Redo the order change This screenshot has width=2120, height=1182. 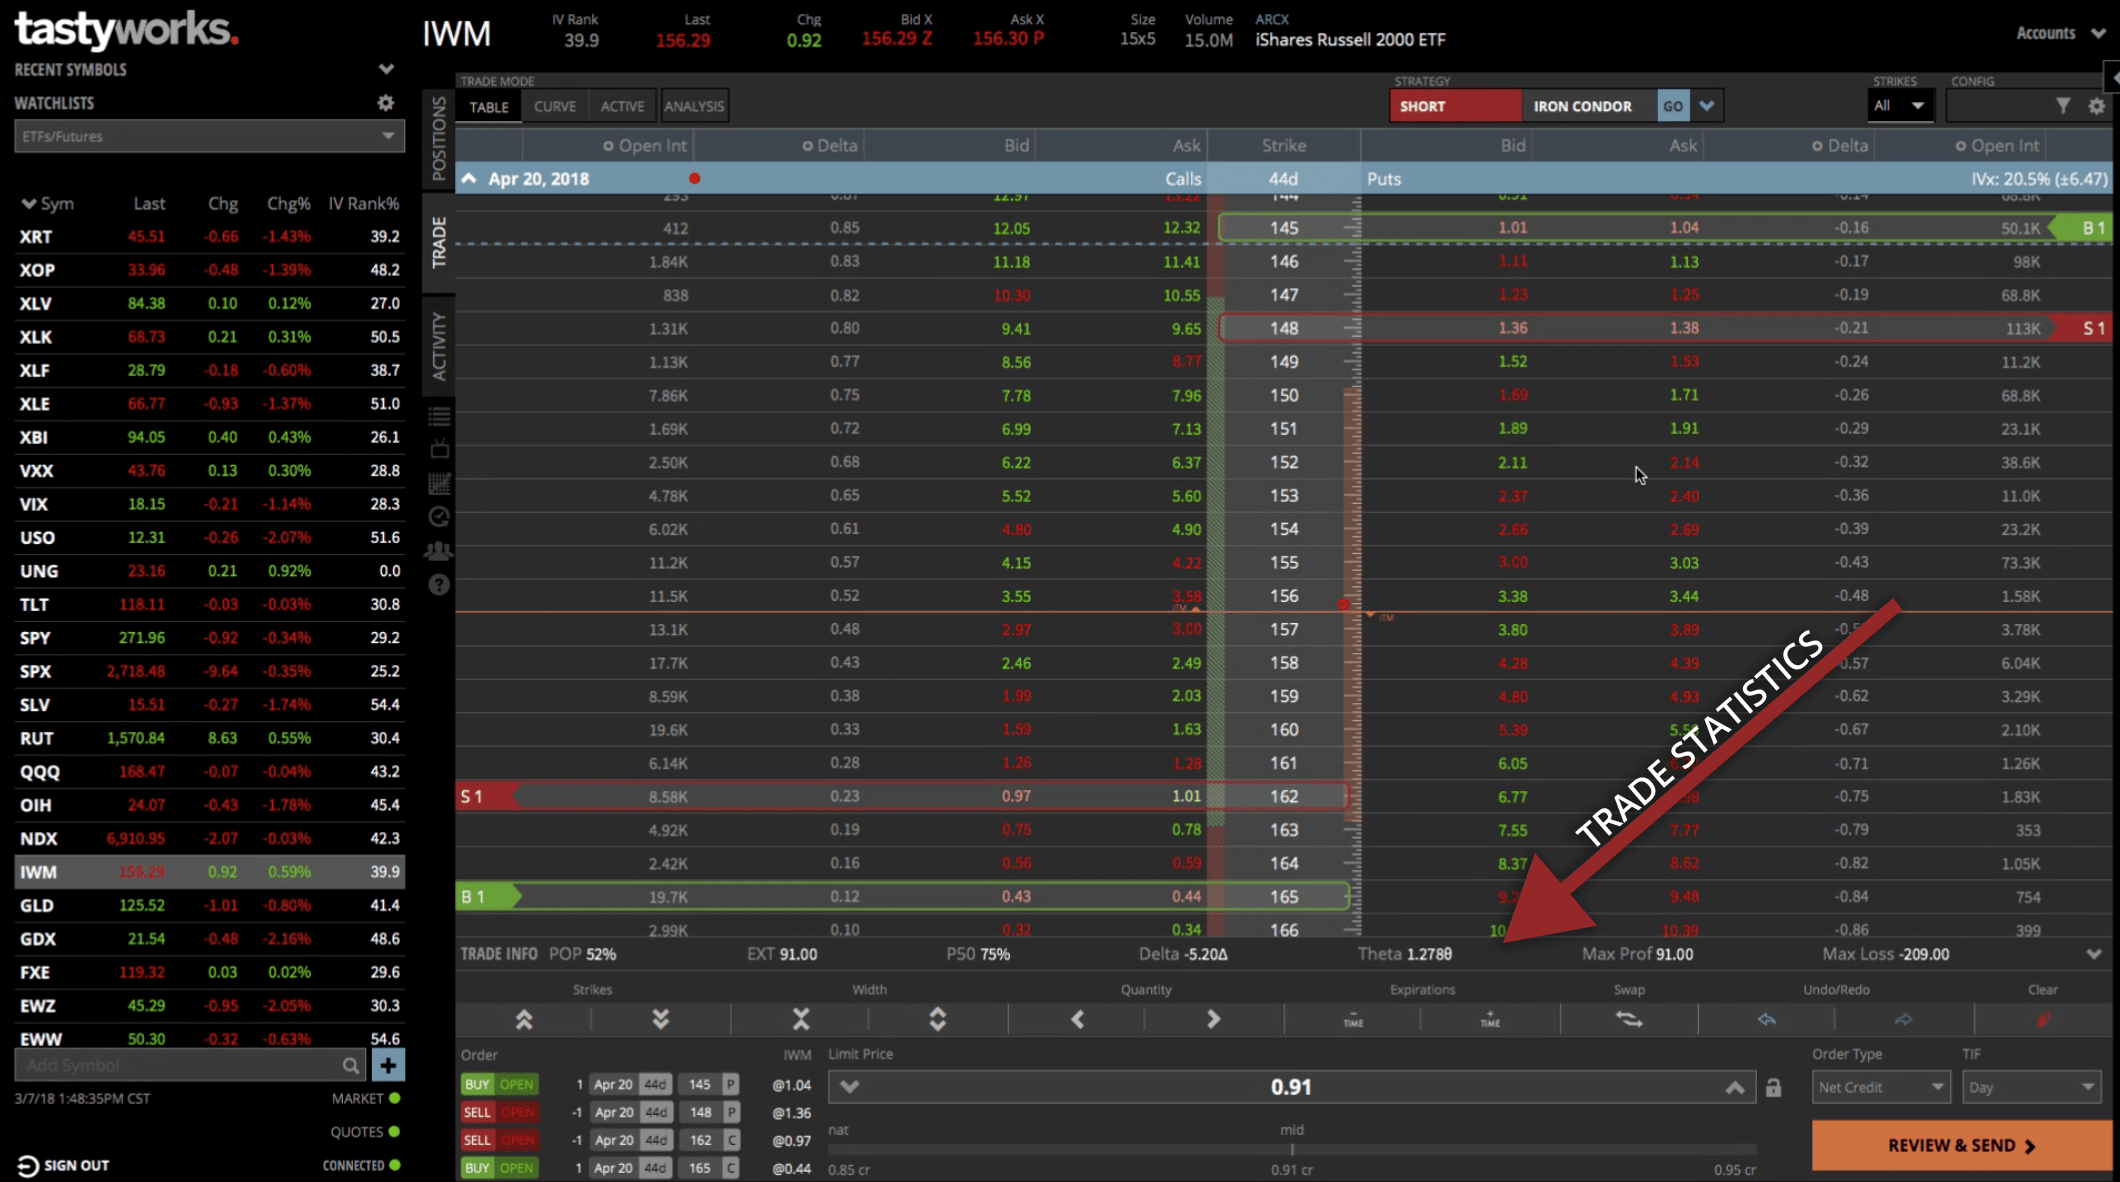[x=1903, y=1019]
